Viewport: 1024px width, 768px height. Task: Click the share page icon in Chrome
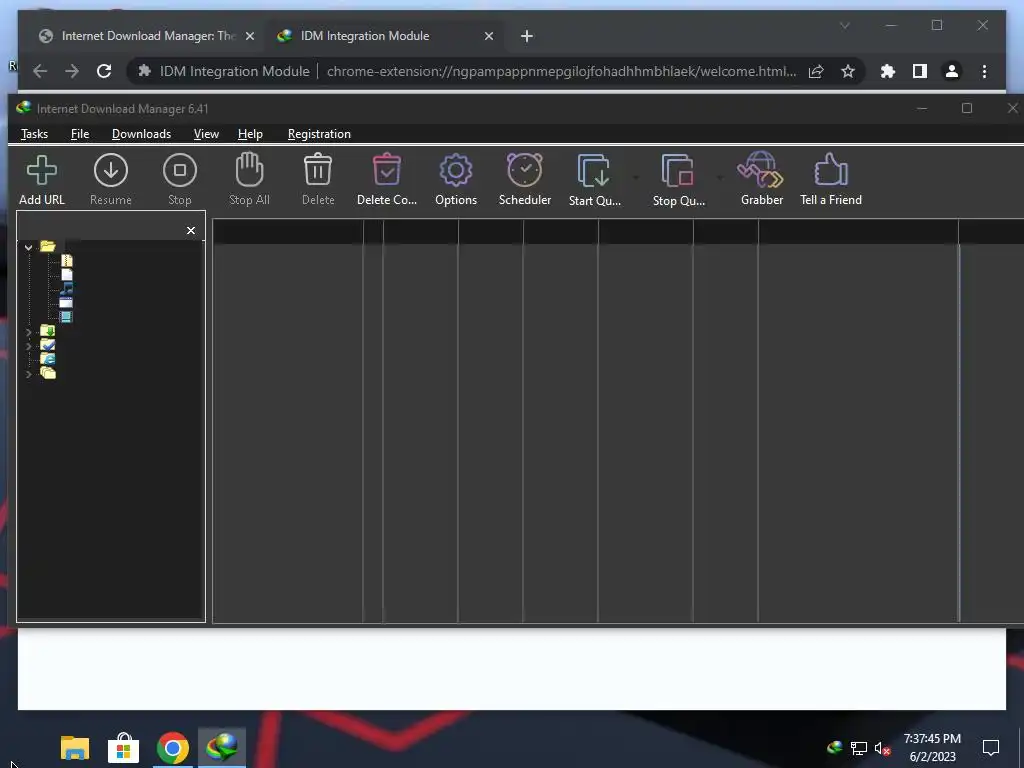tap(816, 71)
